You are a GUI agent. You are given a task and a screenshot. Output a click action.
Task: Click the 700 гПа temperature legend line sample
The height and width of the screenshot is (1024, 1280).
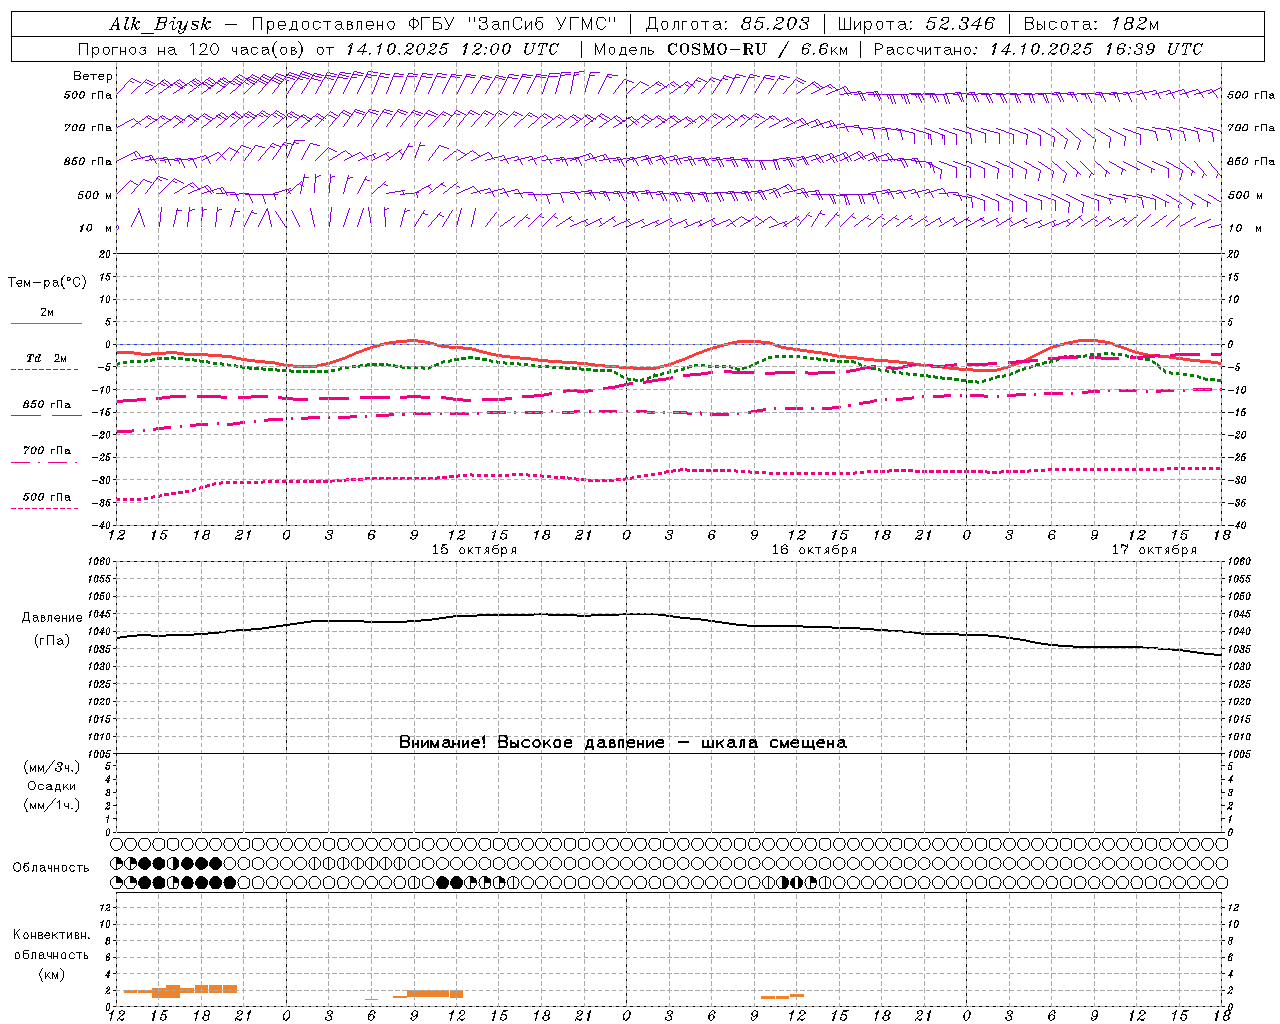tap(44, 462)
